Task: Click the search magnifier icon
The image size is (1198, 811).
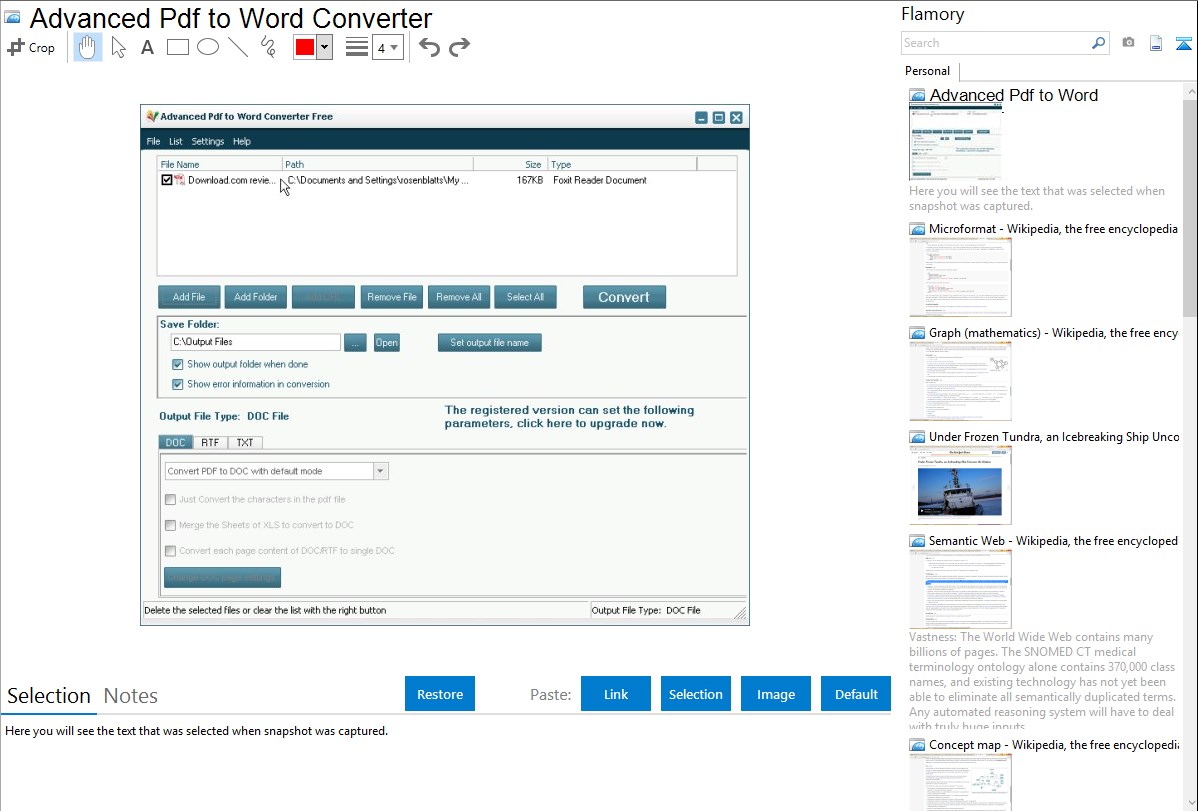Action: (1098, 43)
